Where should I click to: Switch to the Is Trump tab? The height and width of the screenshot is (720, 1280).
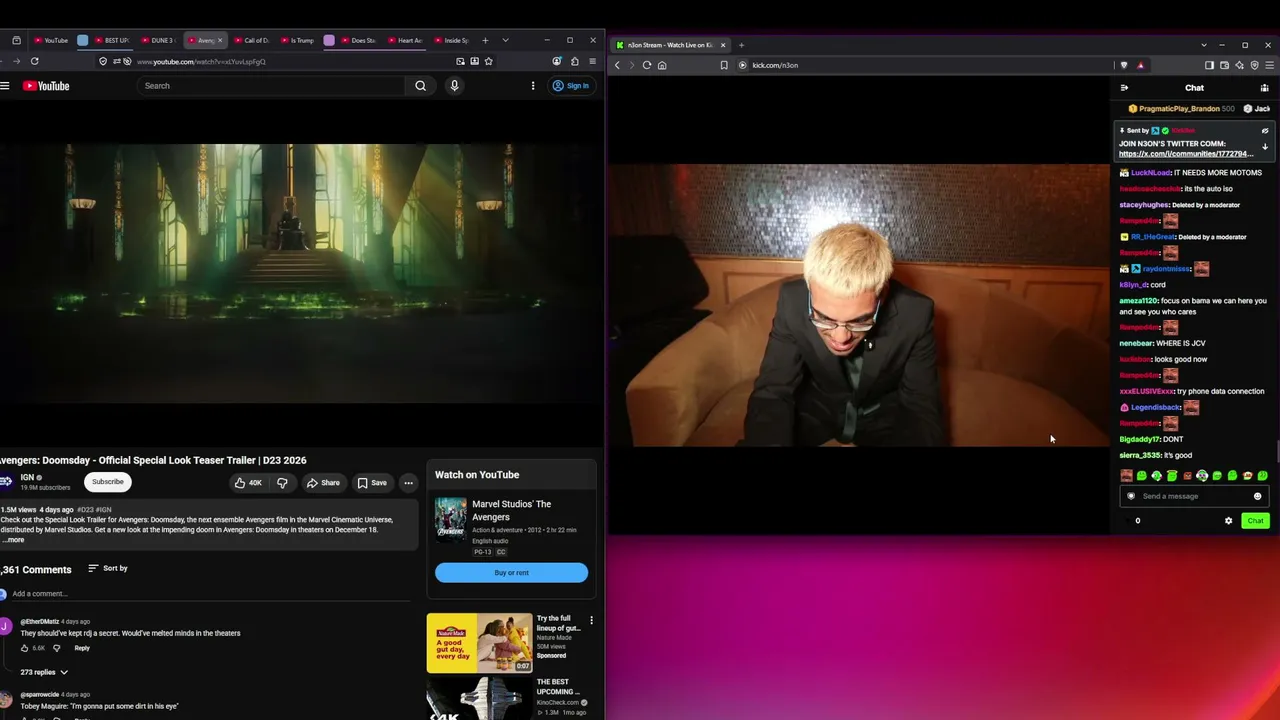pyautogui.click(x=297, y=40)
